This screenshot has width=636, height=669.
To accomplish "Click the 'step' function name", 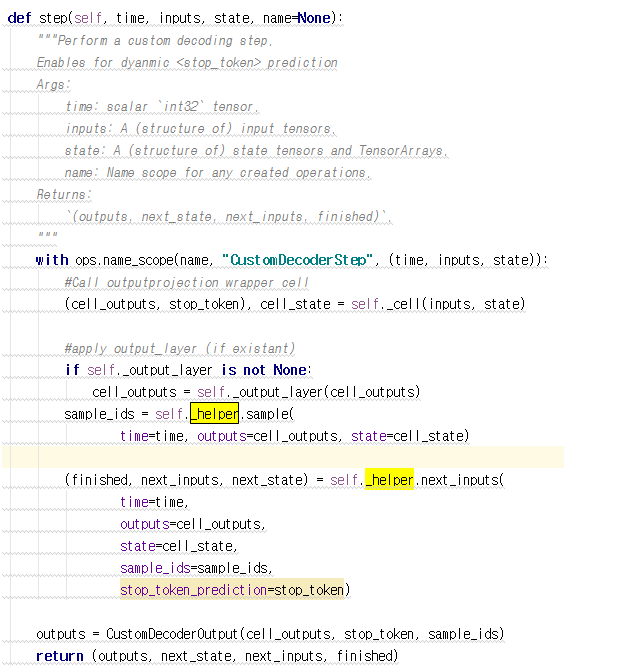I will tap(53, 18).
